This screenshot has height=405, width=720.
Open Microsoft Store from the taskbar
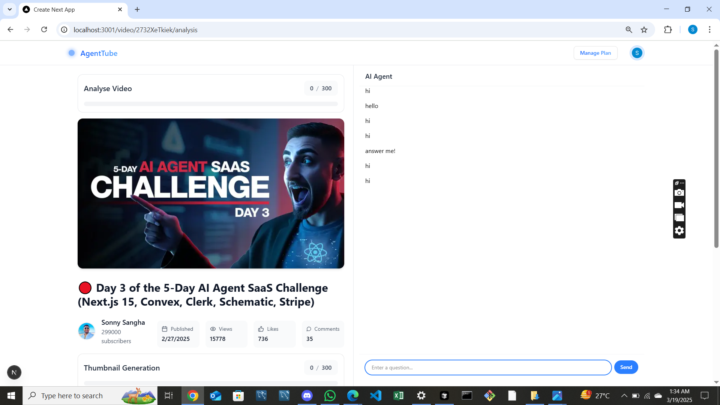coord(238,395)
